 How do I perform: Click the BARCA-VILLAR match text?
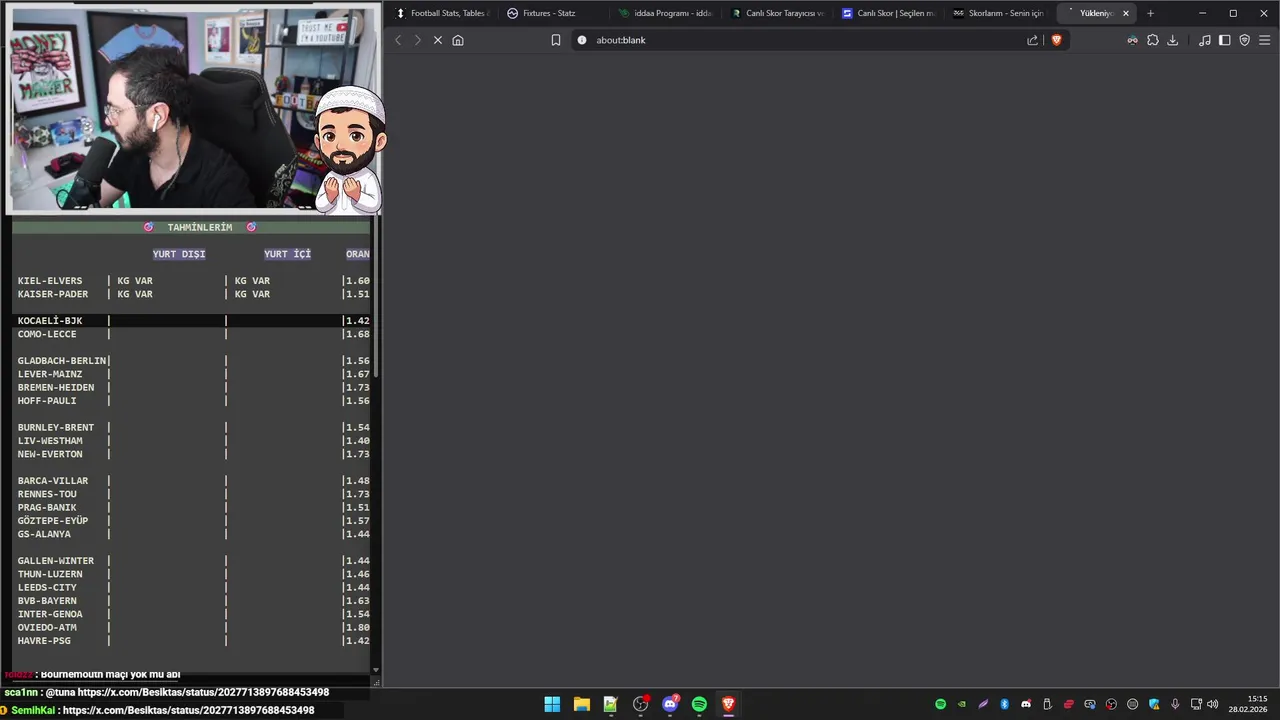click(53, 481)
